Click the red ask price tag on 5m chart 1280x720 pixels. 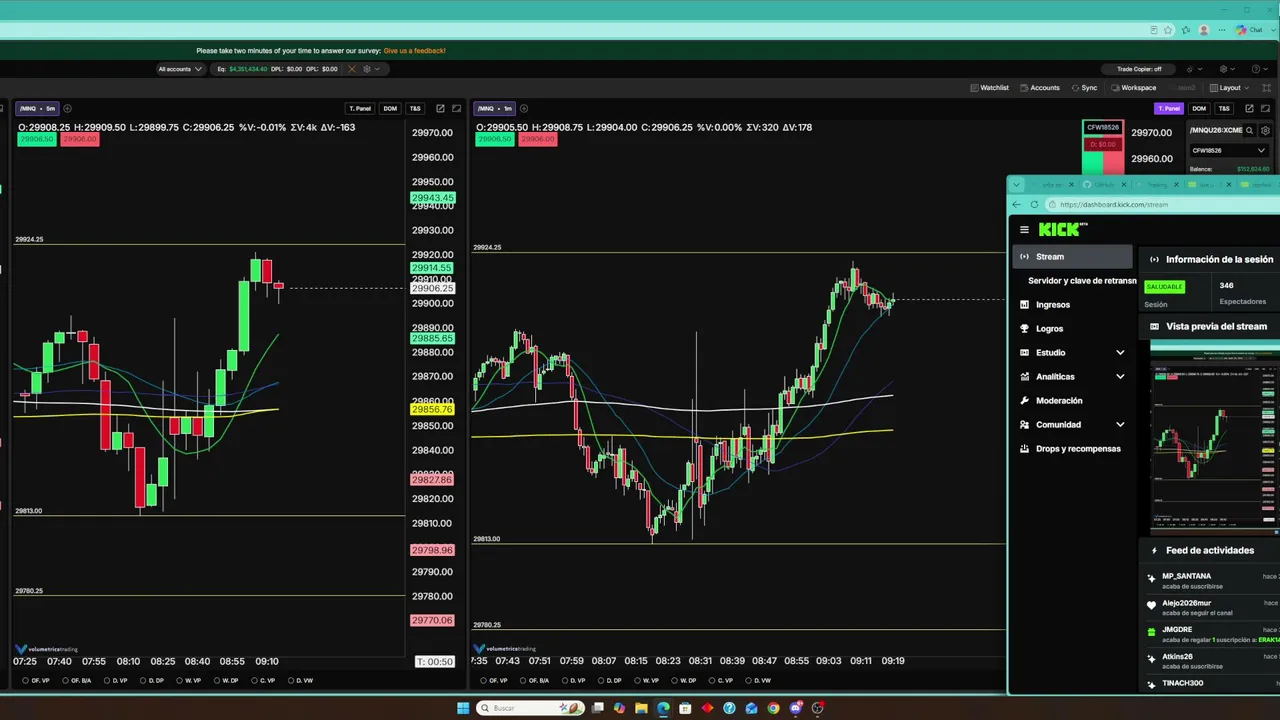tap(79, 139)
